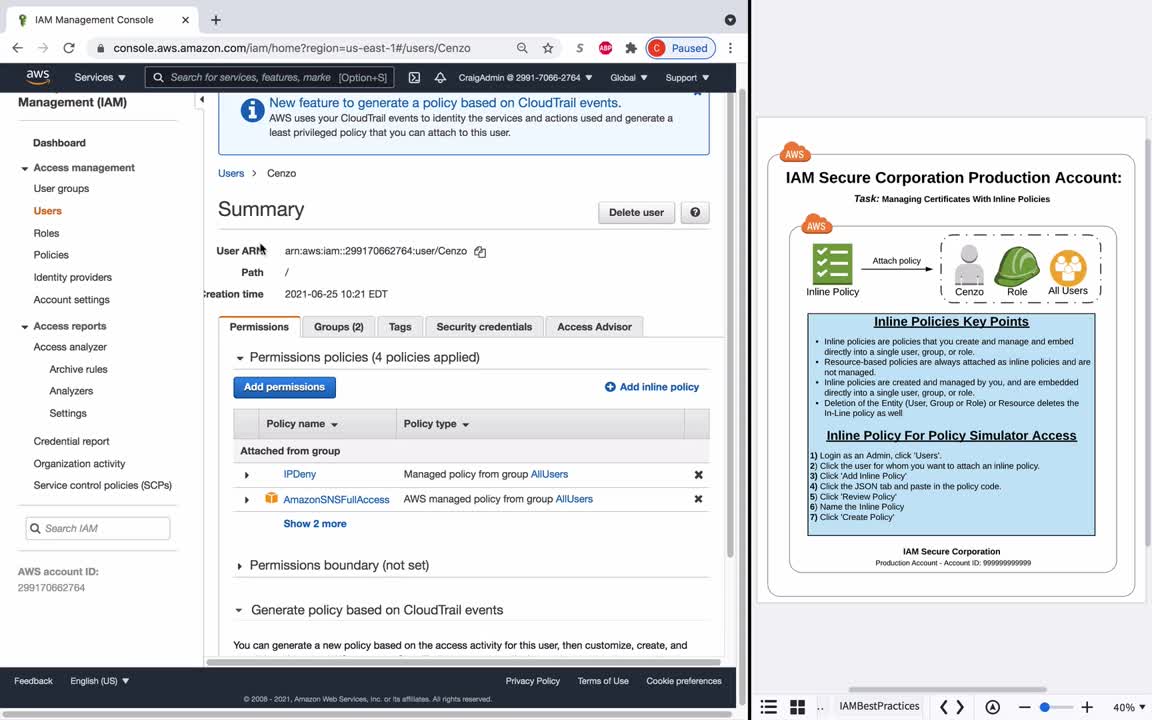
Task: Click the zoom magnifier icon in address bar
Action: (522, 48)
